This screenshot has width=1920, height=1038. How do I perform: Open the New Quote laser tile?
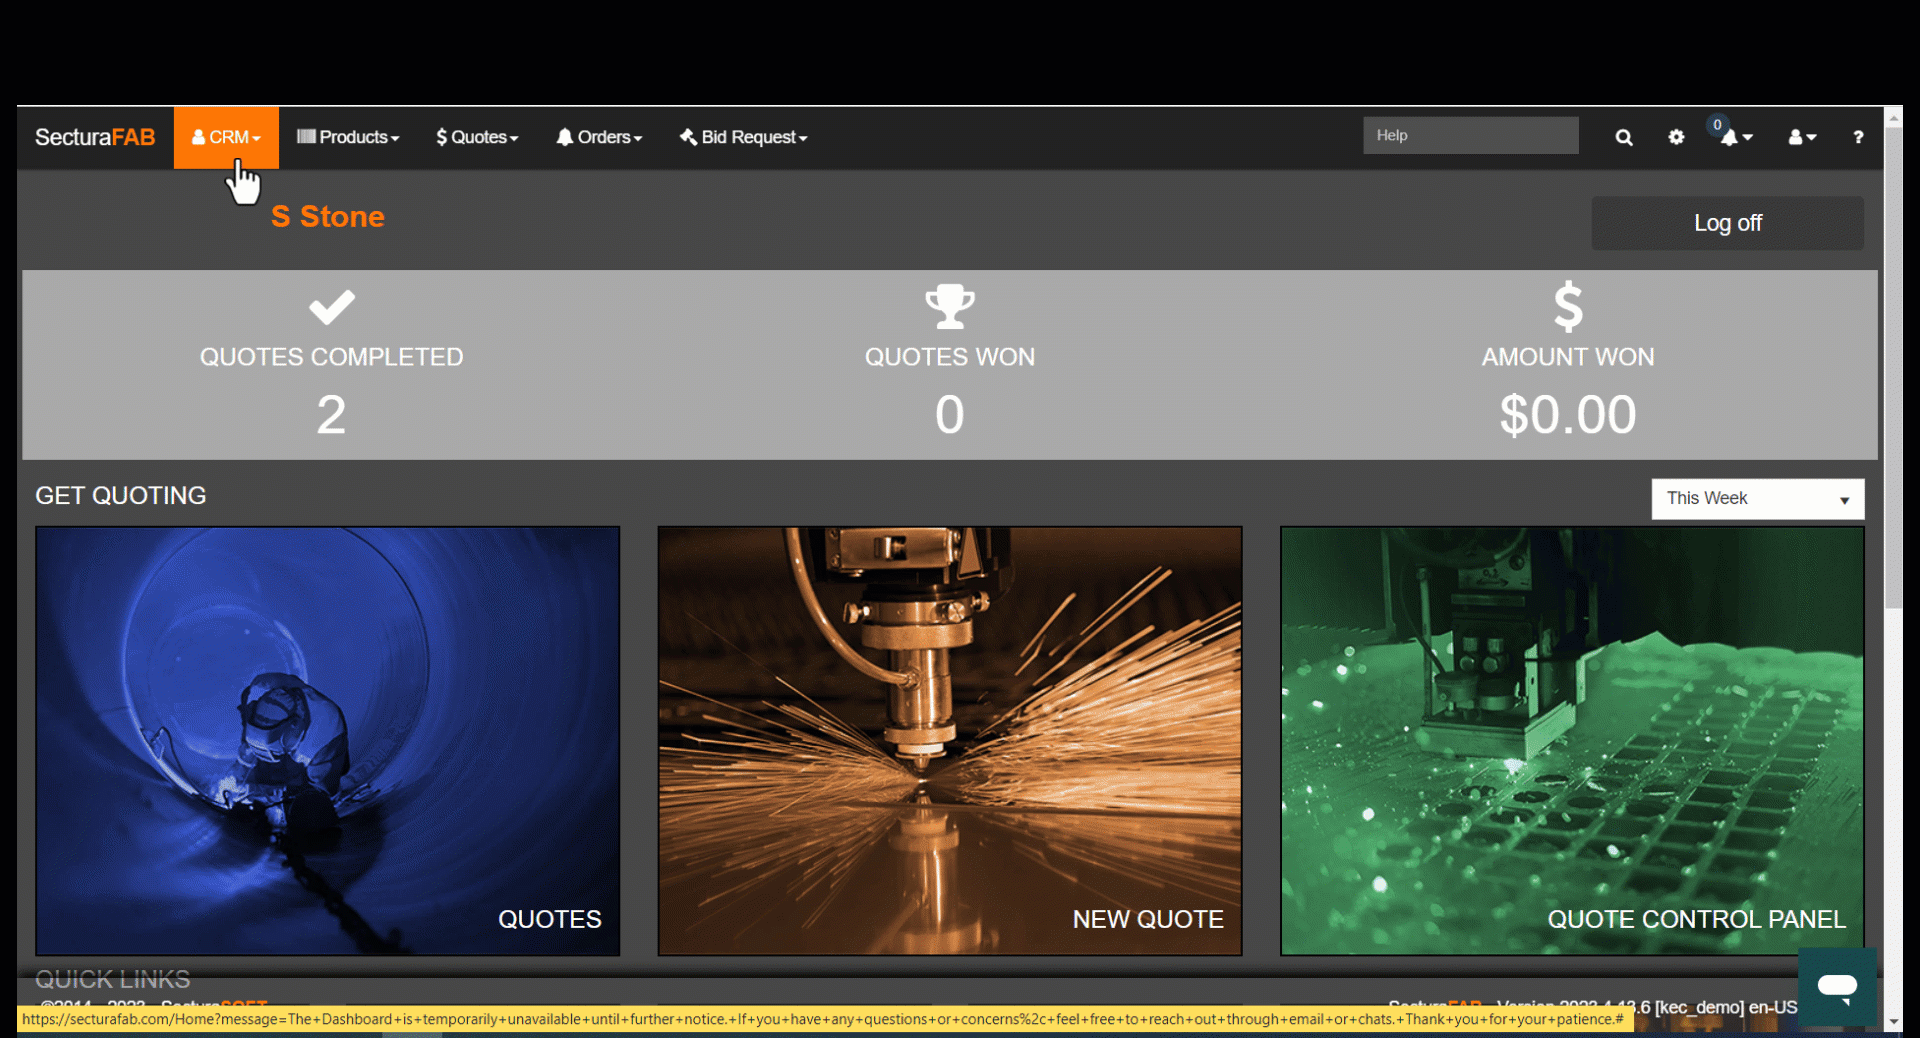pyautogui.click(x=949, y=741)
